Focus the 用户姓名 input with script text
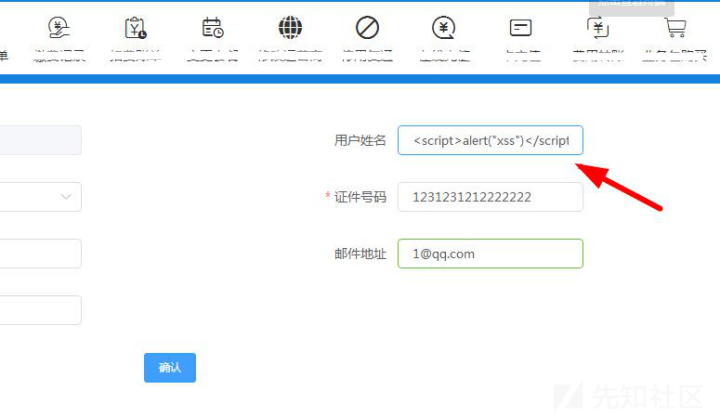The image size is (720, 417). 490,140
